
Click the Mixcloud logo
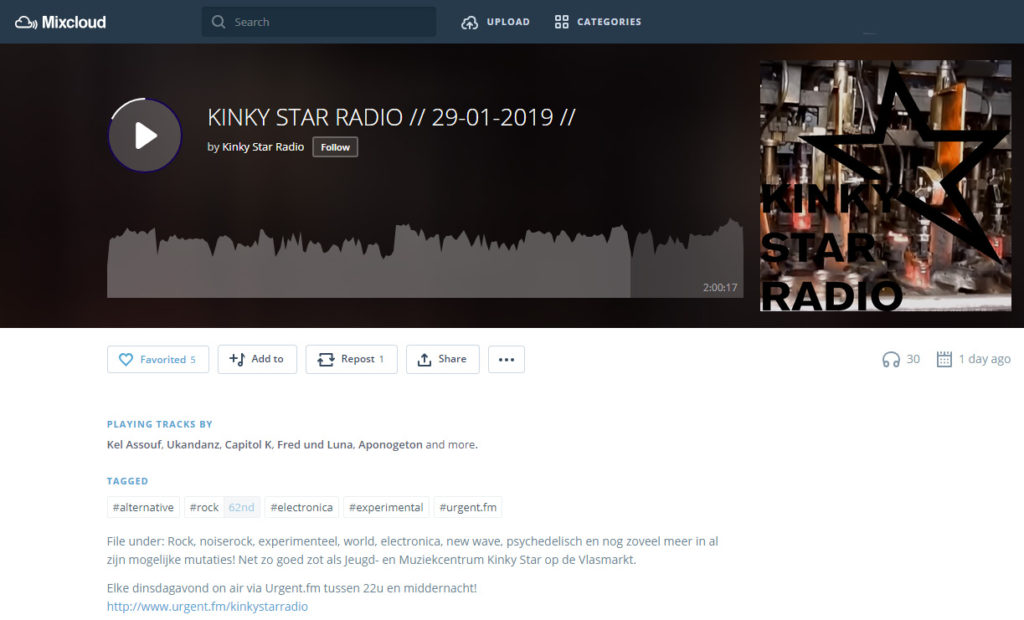[61, 22]
